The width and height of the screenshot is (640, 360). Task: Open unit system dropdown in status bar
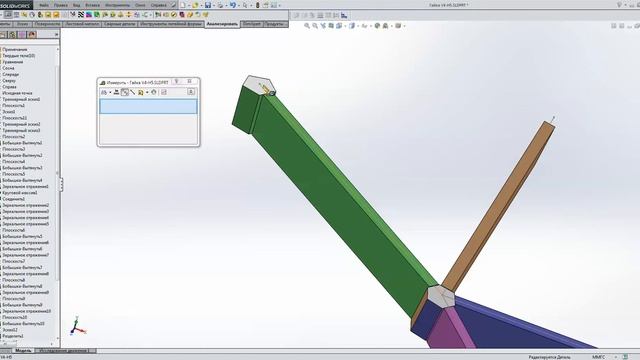click(616, 357)
